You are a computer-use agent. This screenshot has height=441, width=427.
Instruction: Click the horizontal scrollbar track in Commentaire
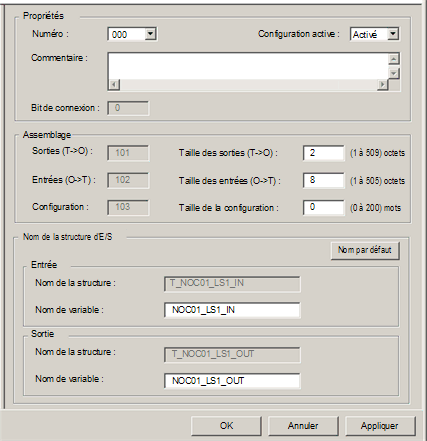tap(248, 85)
